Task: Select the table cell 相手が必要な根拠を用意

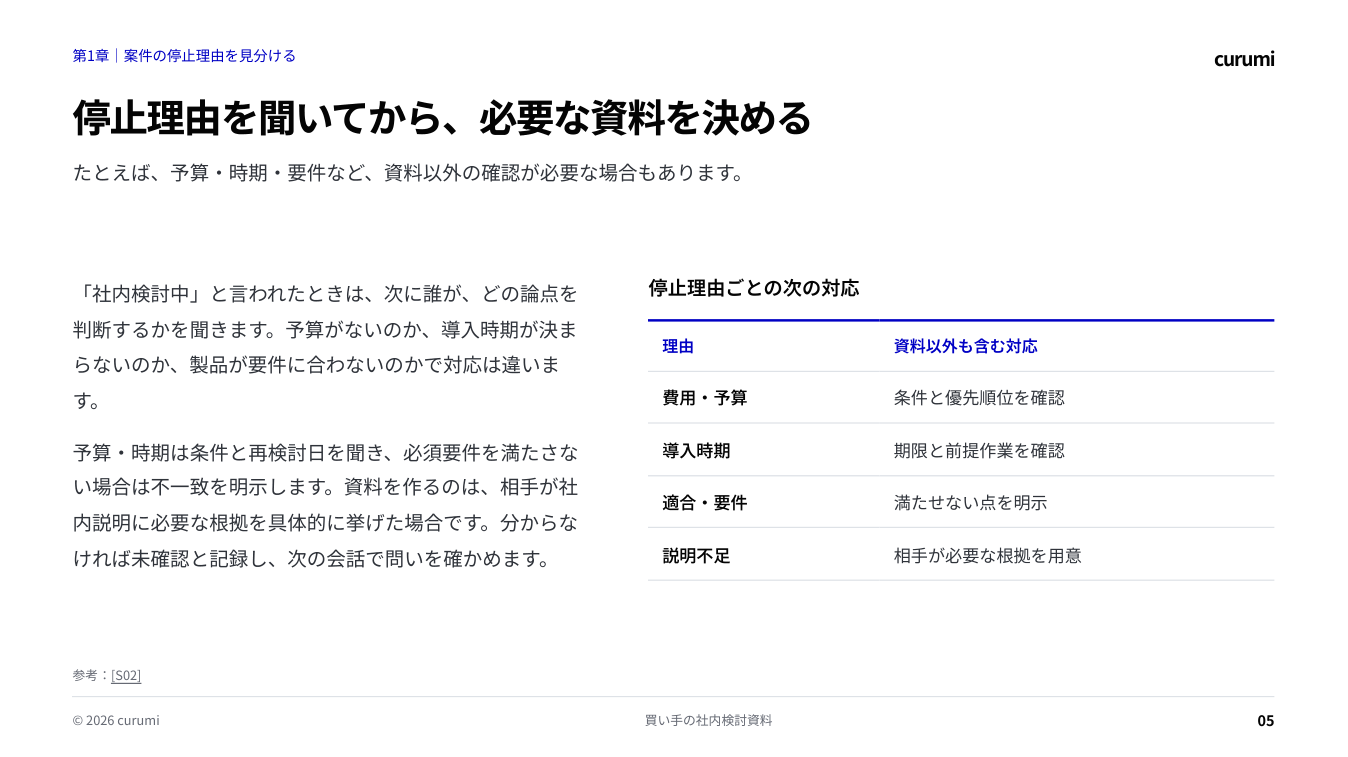Action: [x=987, y=556]
